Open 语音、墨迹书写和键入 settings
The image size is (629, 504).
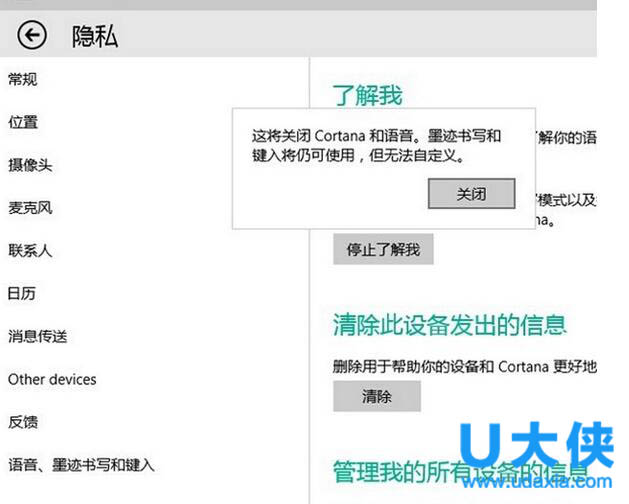(81, 465)
